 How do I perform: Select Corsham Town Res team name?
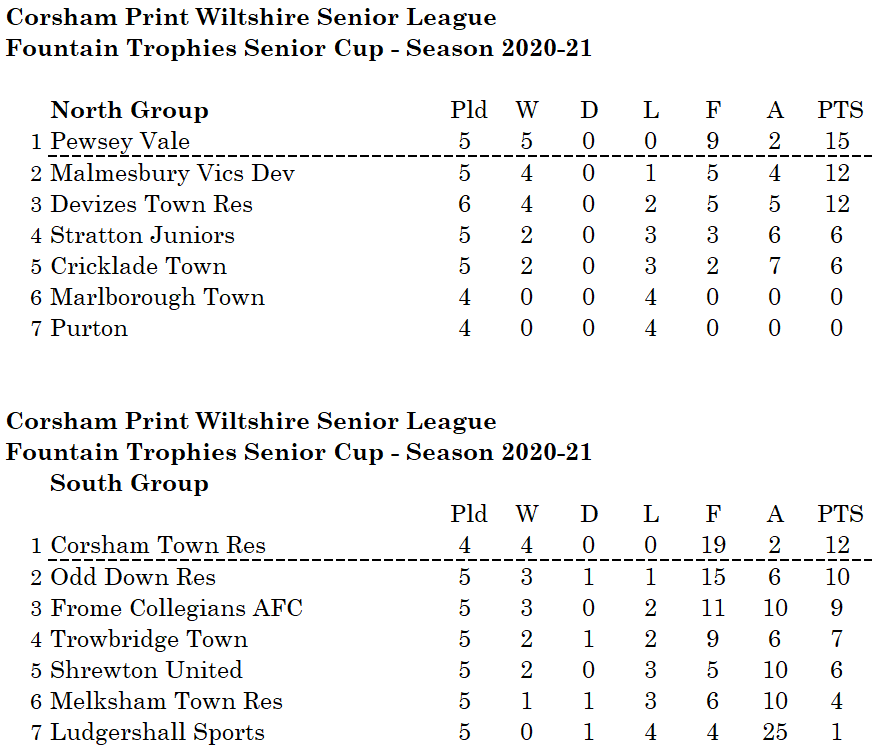pyautogui.click(x=158, y=546)
